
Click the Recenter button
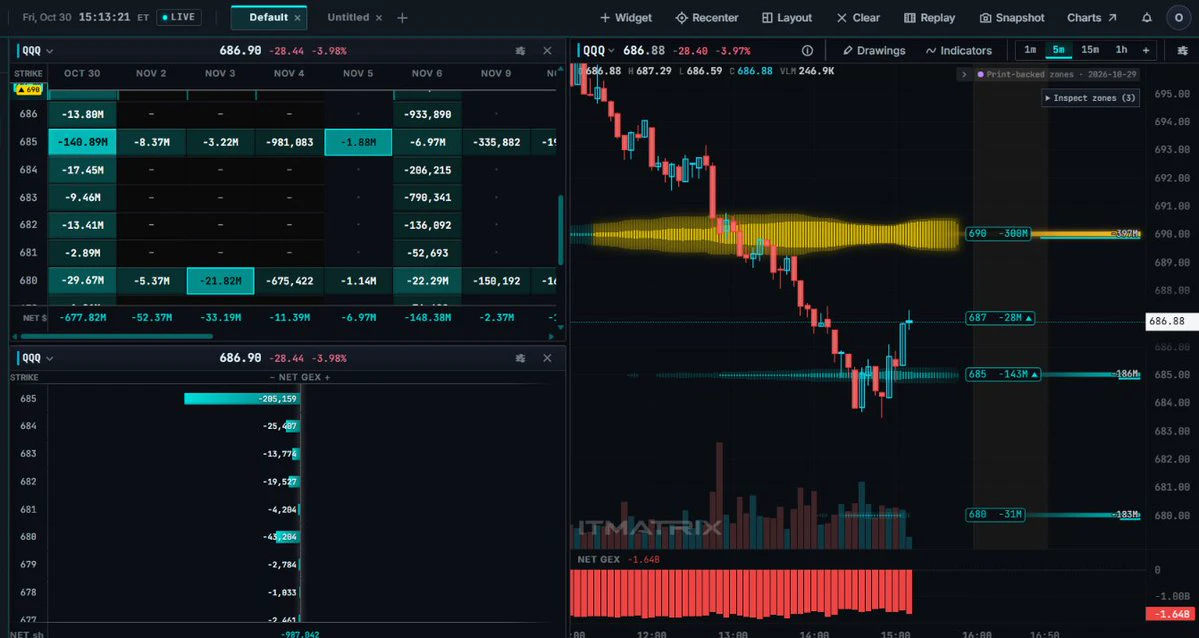(x=707, y=18)
